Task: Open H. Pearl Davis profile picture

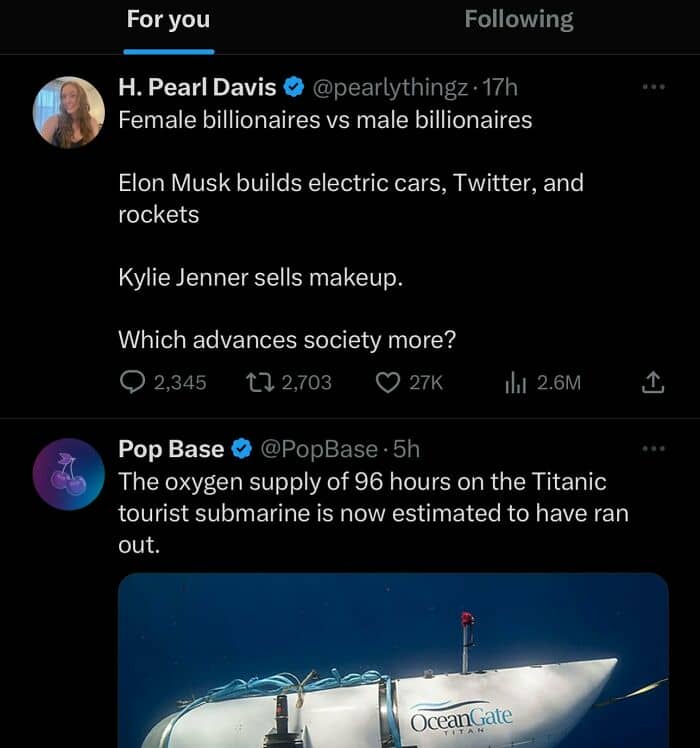Action: (69, 113)
